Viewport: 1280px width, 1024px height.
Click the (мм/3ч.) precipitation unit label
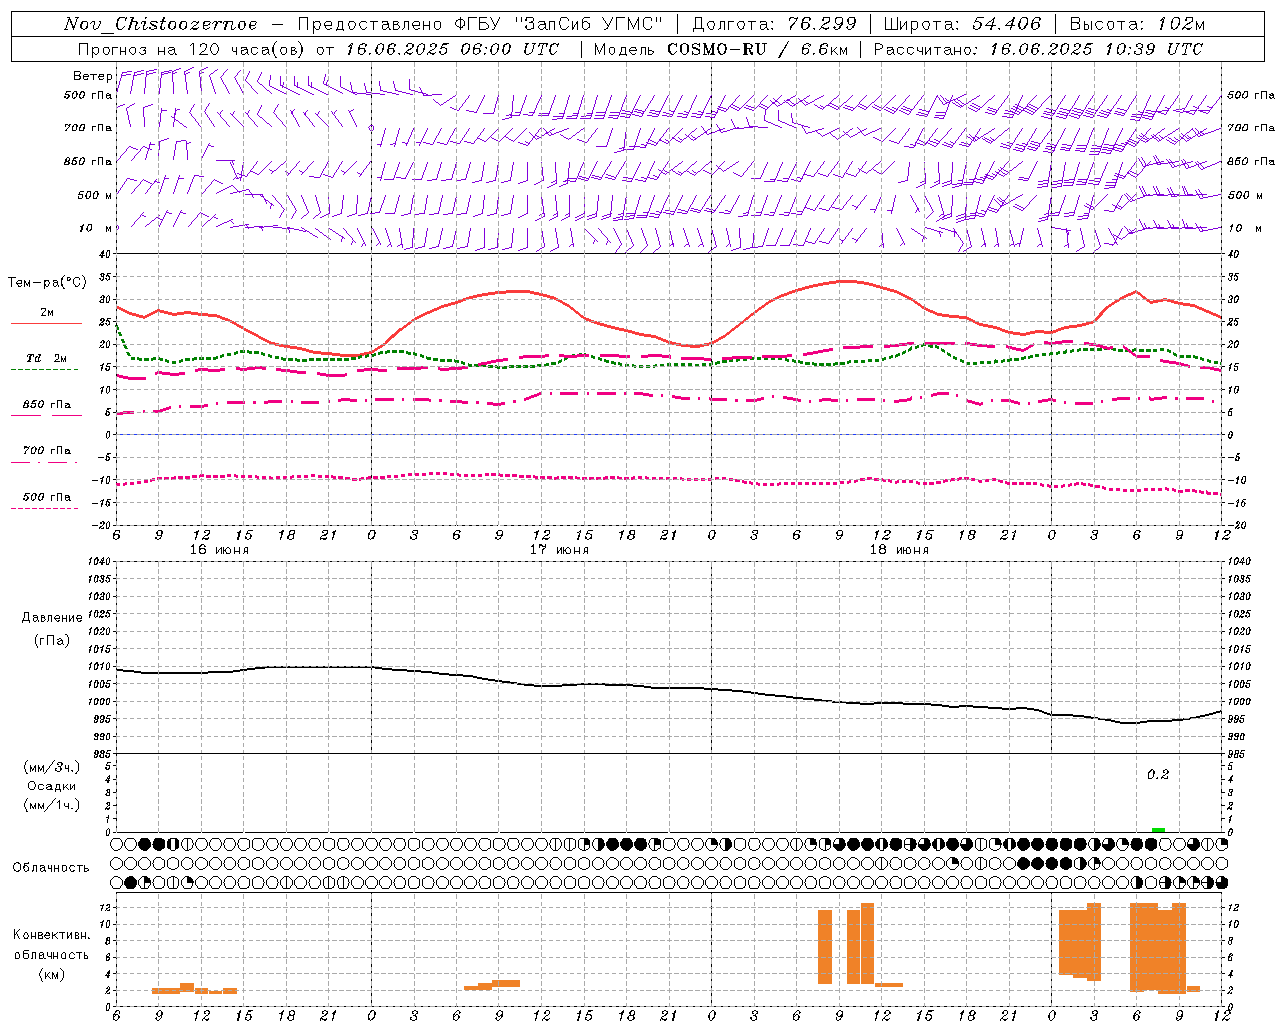[x=51, y=767]
